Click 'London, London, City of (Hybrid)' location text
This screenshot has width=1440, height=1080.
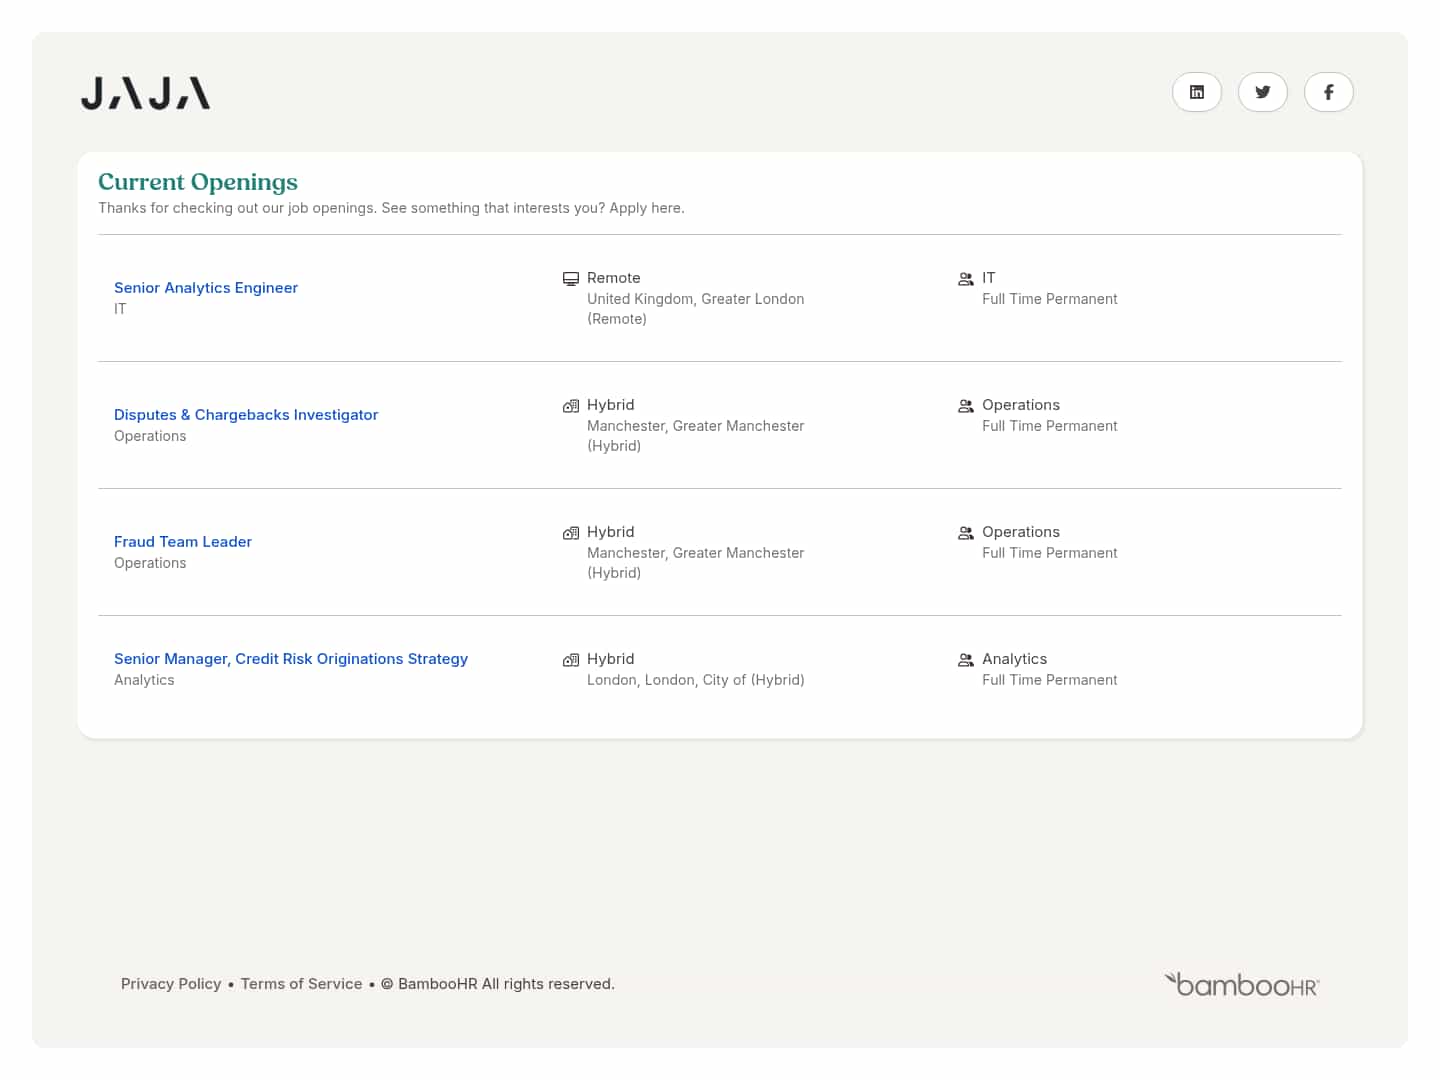tap(696, 680)
